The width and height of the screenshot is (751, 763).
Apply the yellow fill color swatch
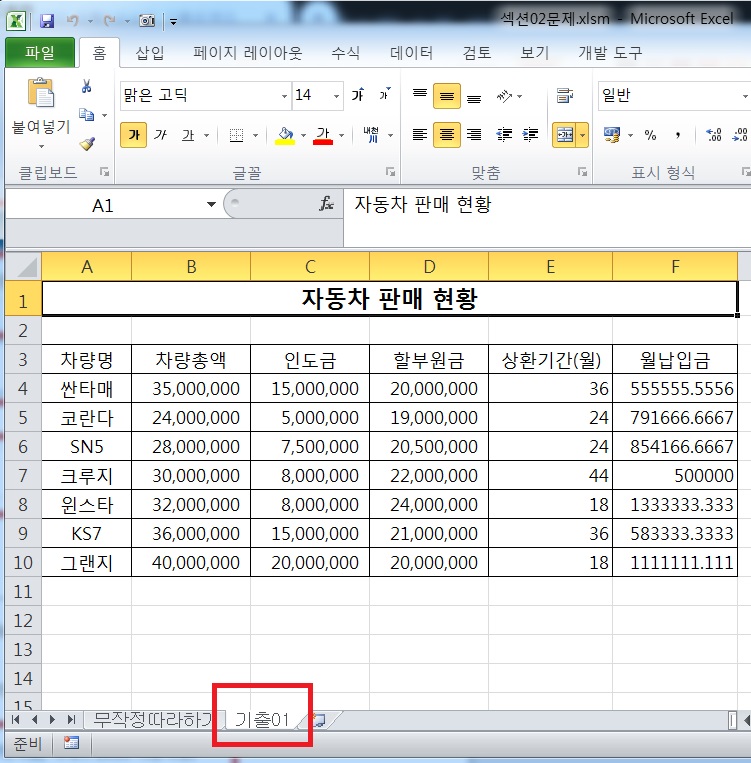pos(285,135)
